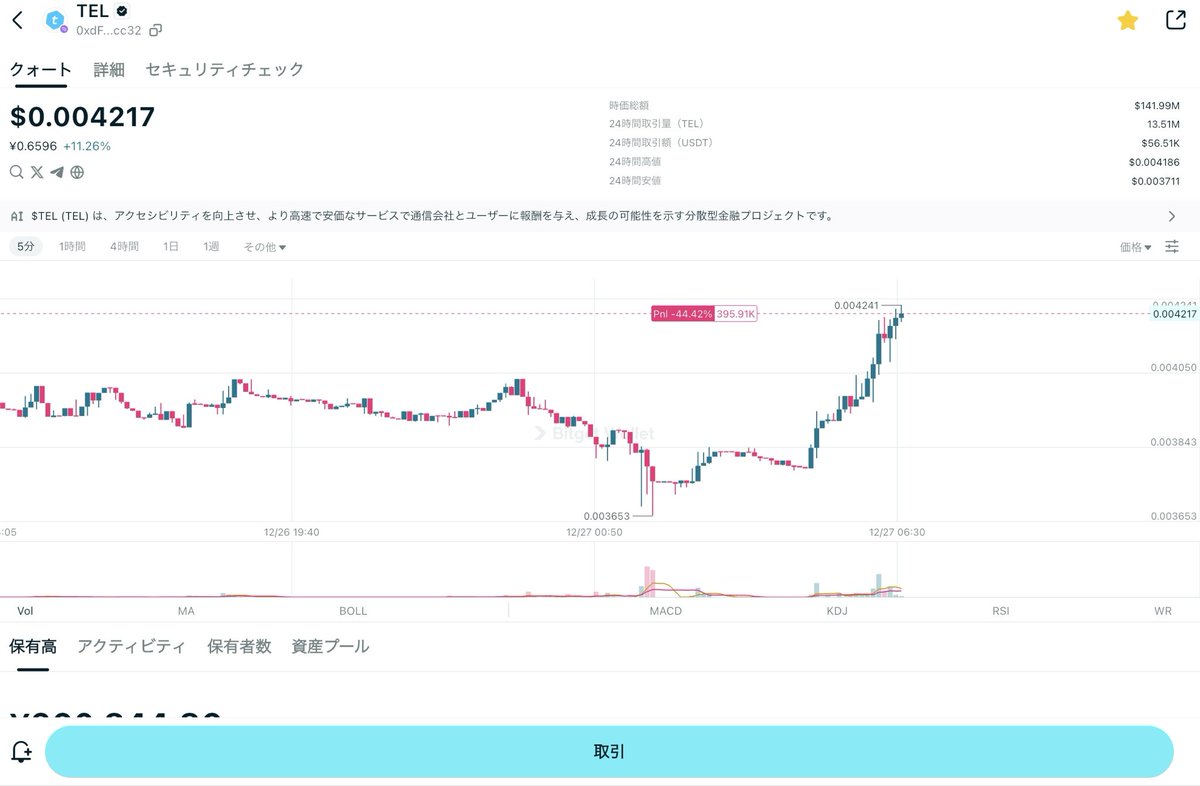This screenshot has height=786, width=1200.
Task: Expand the その他 interval dropdown
Action: pos(265,247)
